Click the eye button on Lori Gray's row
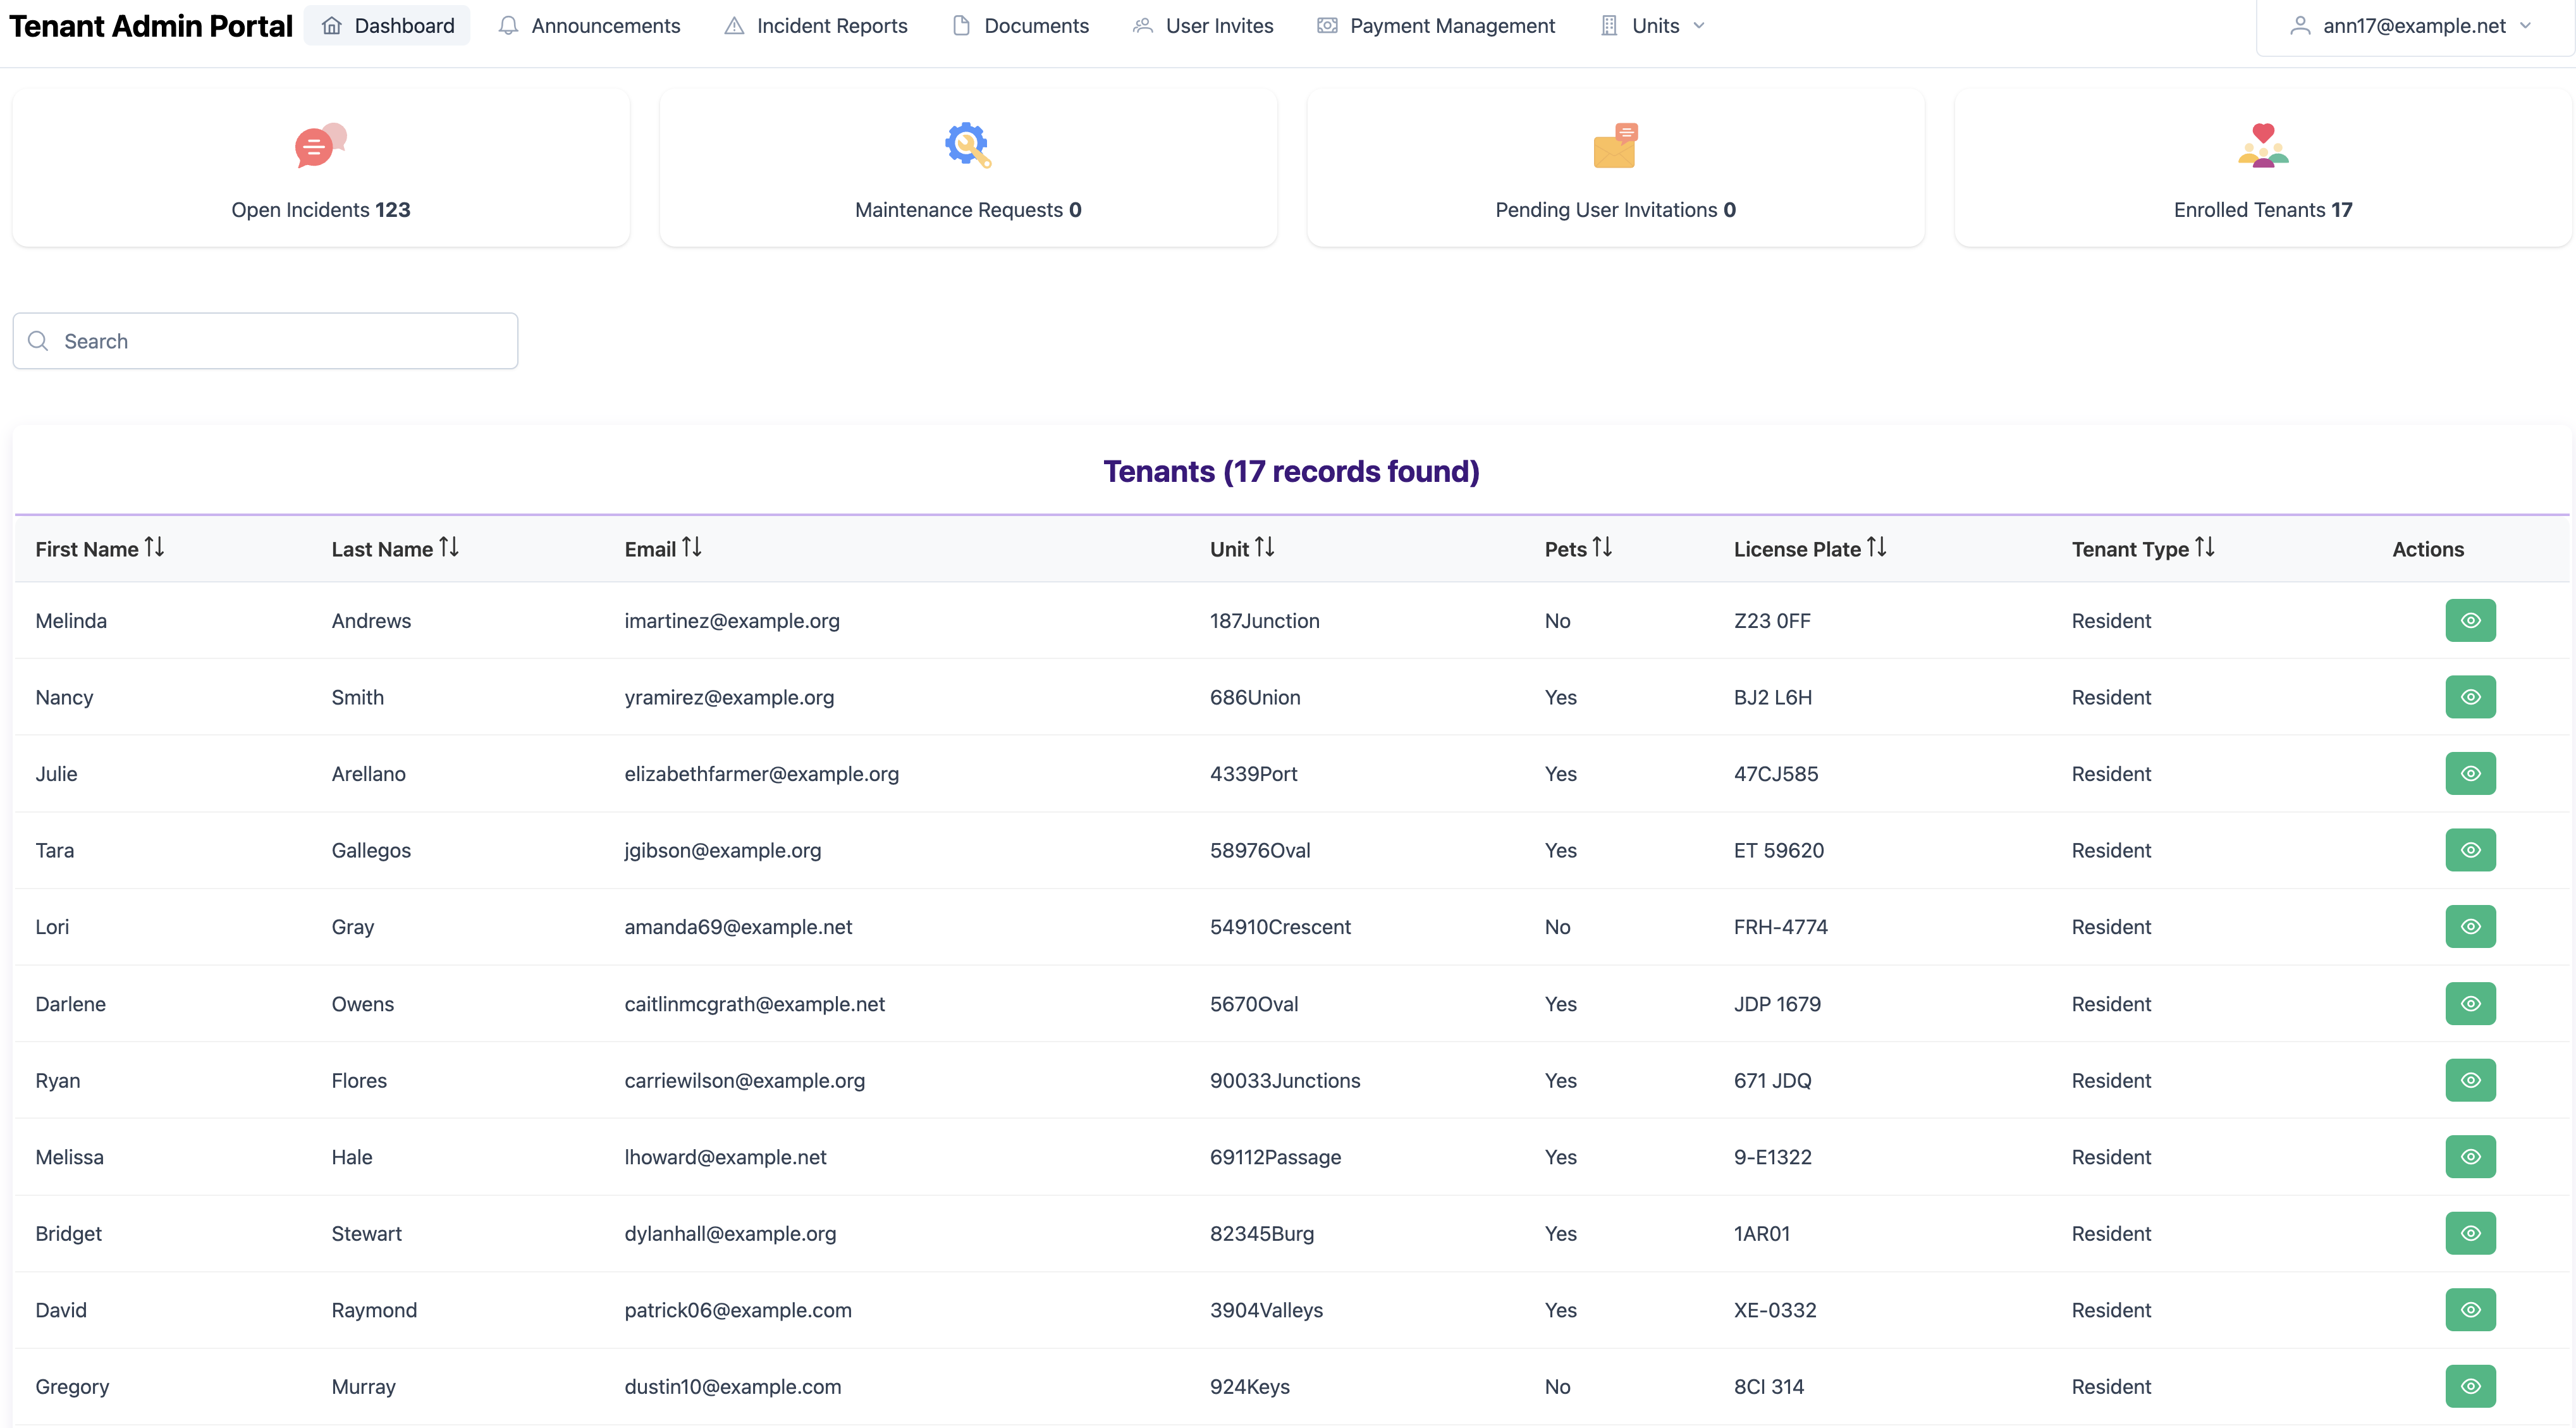Screen dimensions: 2576x1428 tap(2470, 926)
